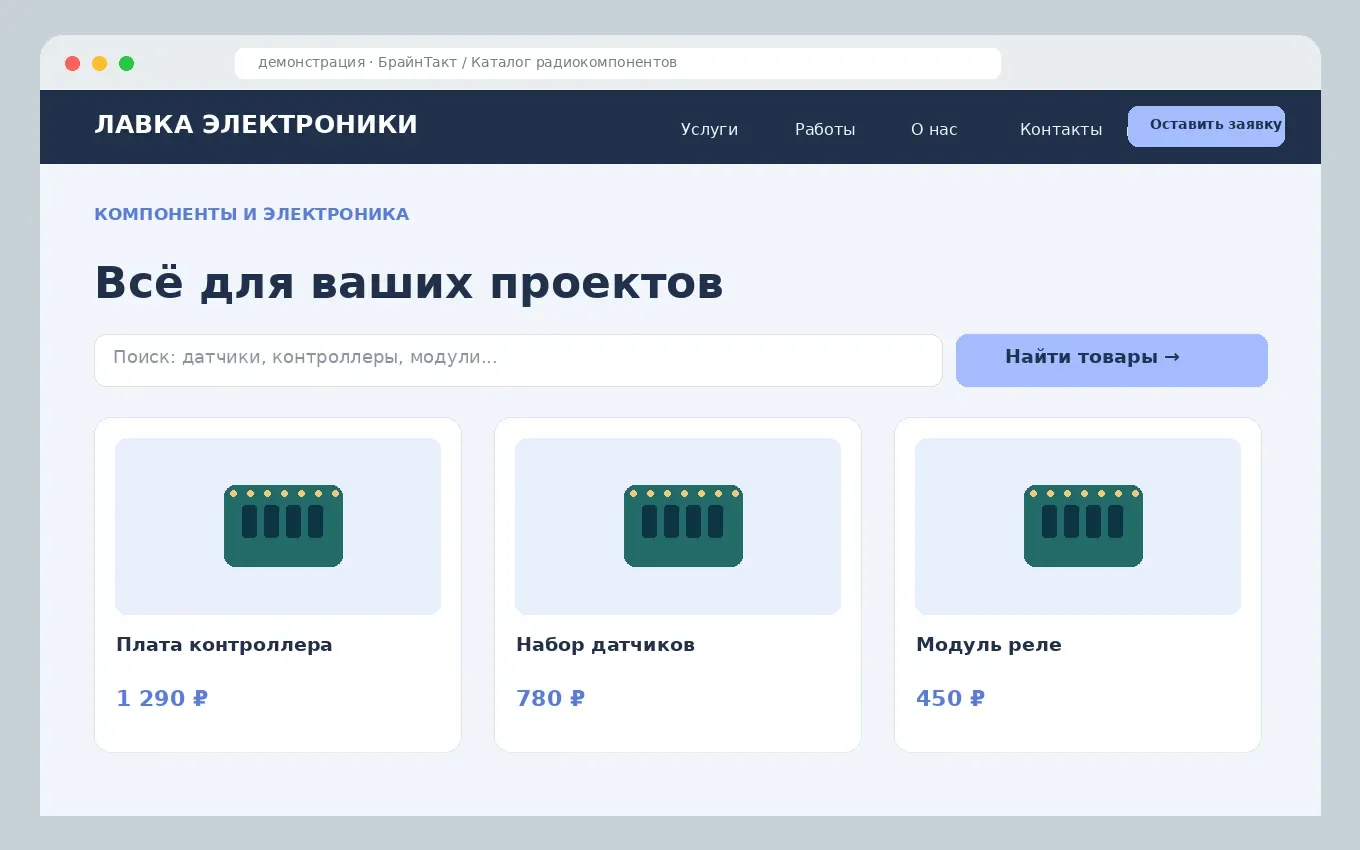Focus the search field for датчики, контроллеры
This screenshot has height=850, width=1360.
tap(518, 360)
